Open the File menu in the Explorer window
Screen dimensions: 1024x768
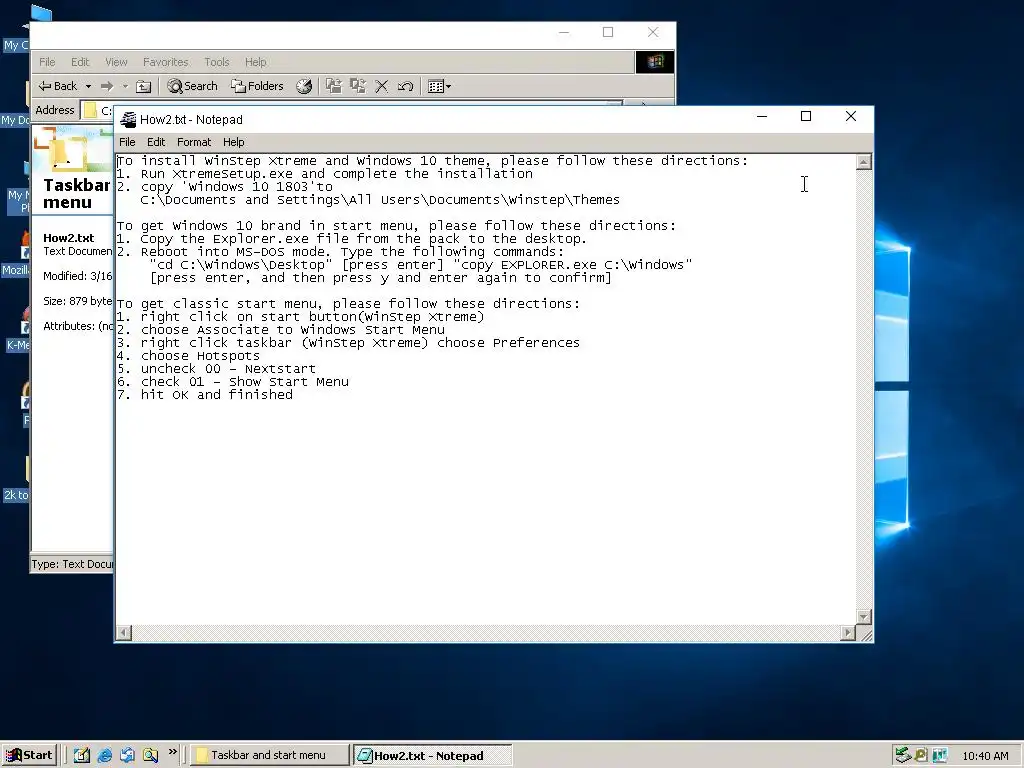[x=47, y=62]
